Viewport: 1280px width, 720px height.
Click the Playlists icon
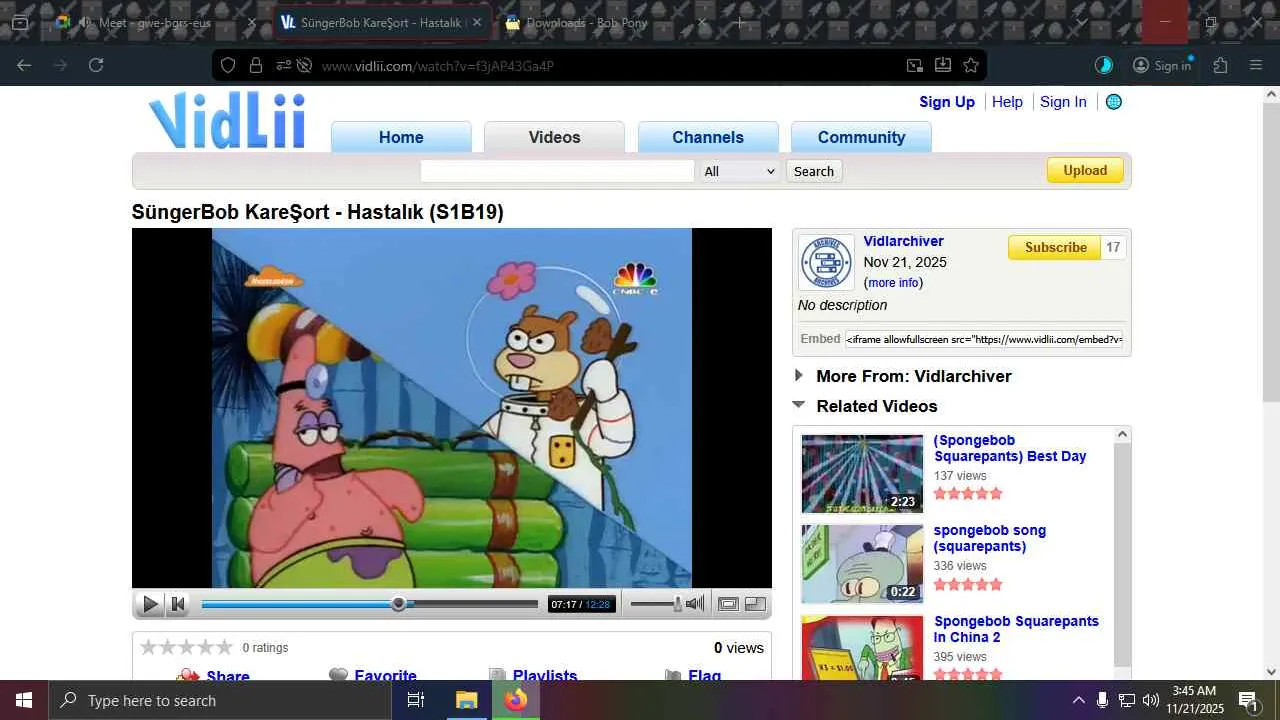497,676
